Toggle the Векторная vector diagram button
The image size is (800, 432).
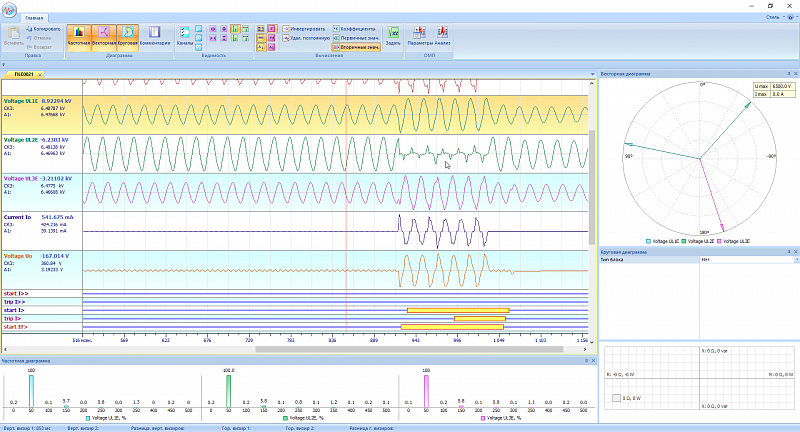(103, 36)
